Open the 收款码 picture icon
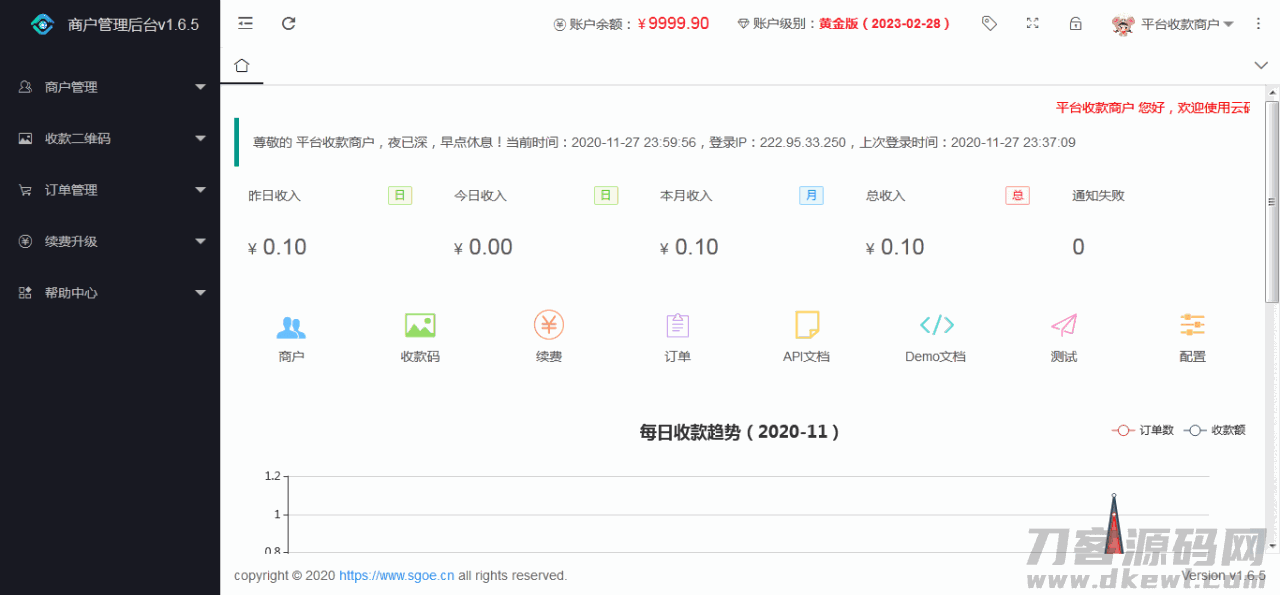 tap(420, 326)
